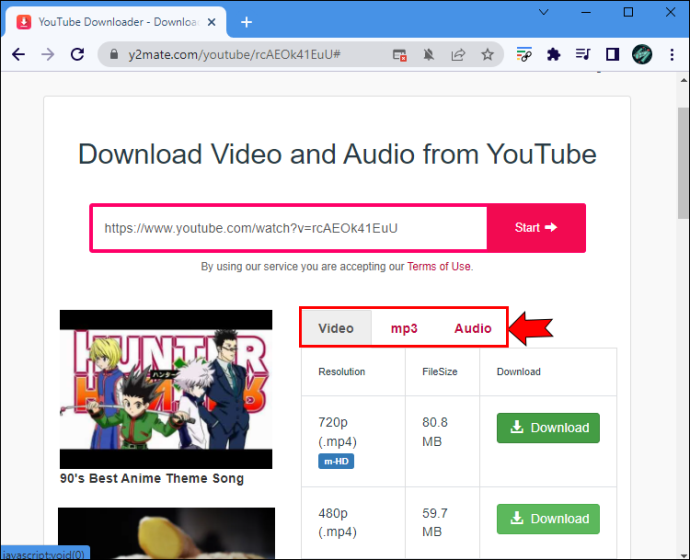Download the 720p mp4 video
The width and height of the screenshot is (690, 560).
point(548,428)
